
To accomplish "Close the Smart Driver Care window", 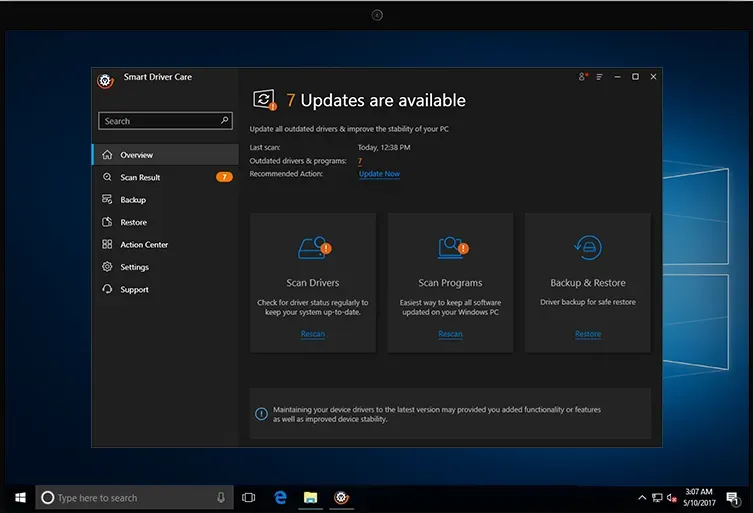I will (653, 76).
